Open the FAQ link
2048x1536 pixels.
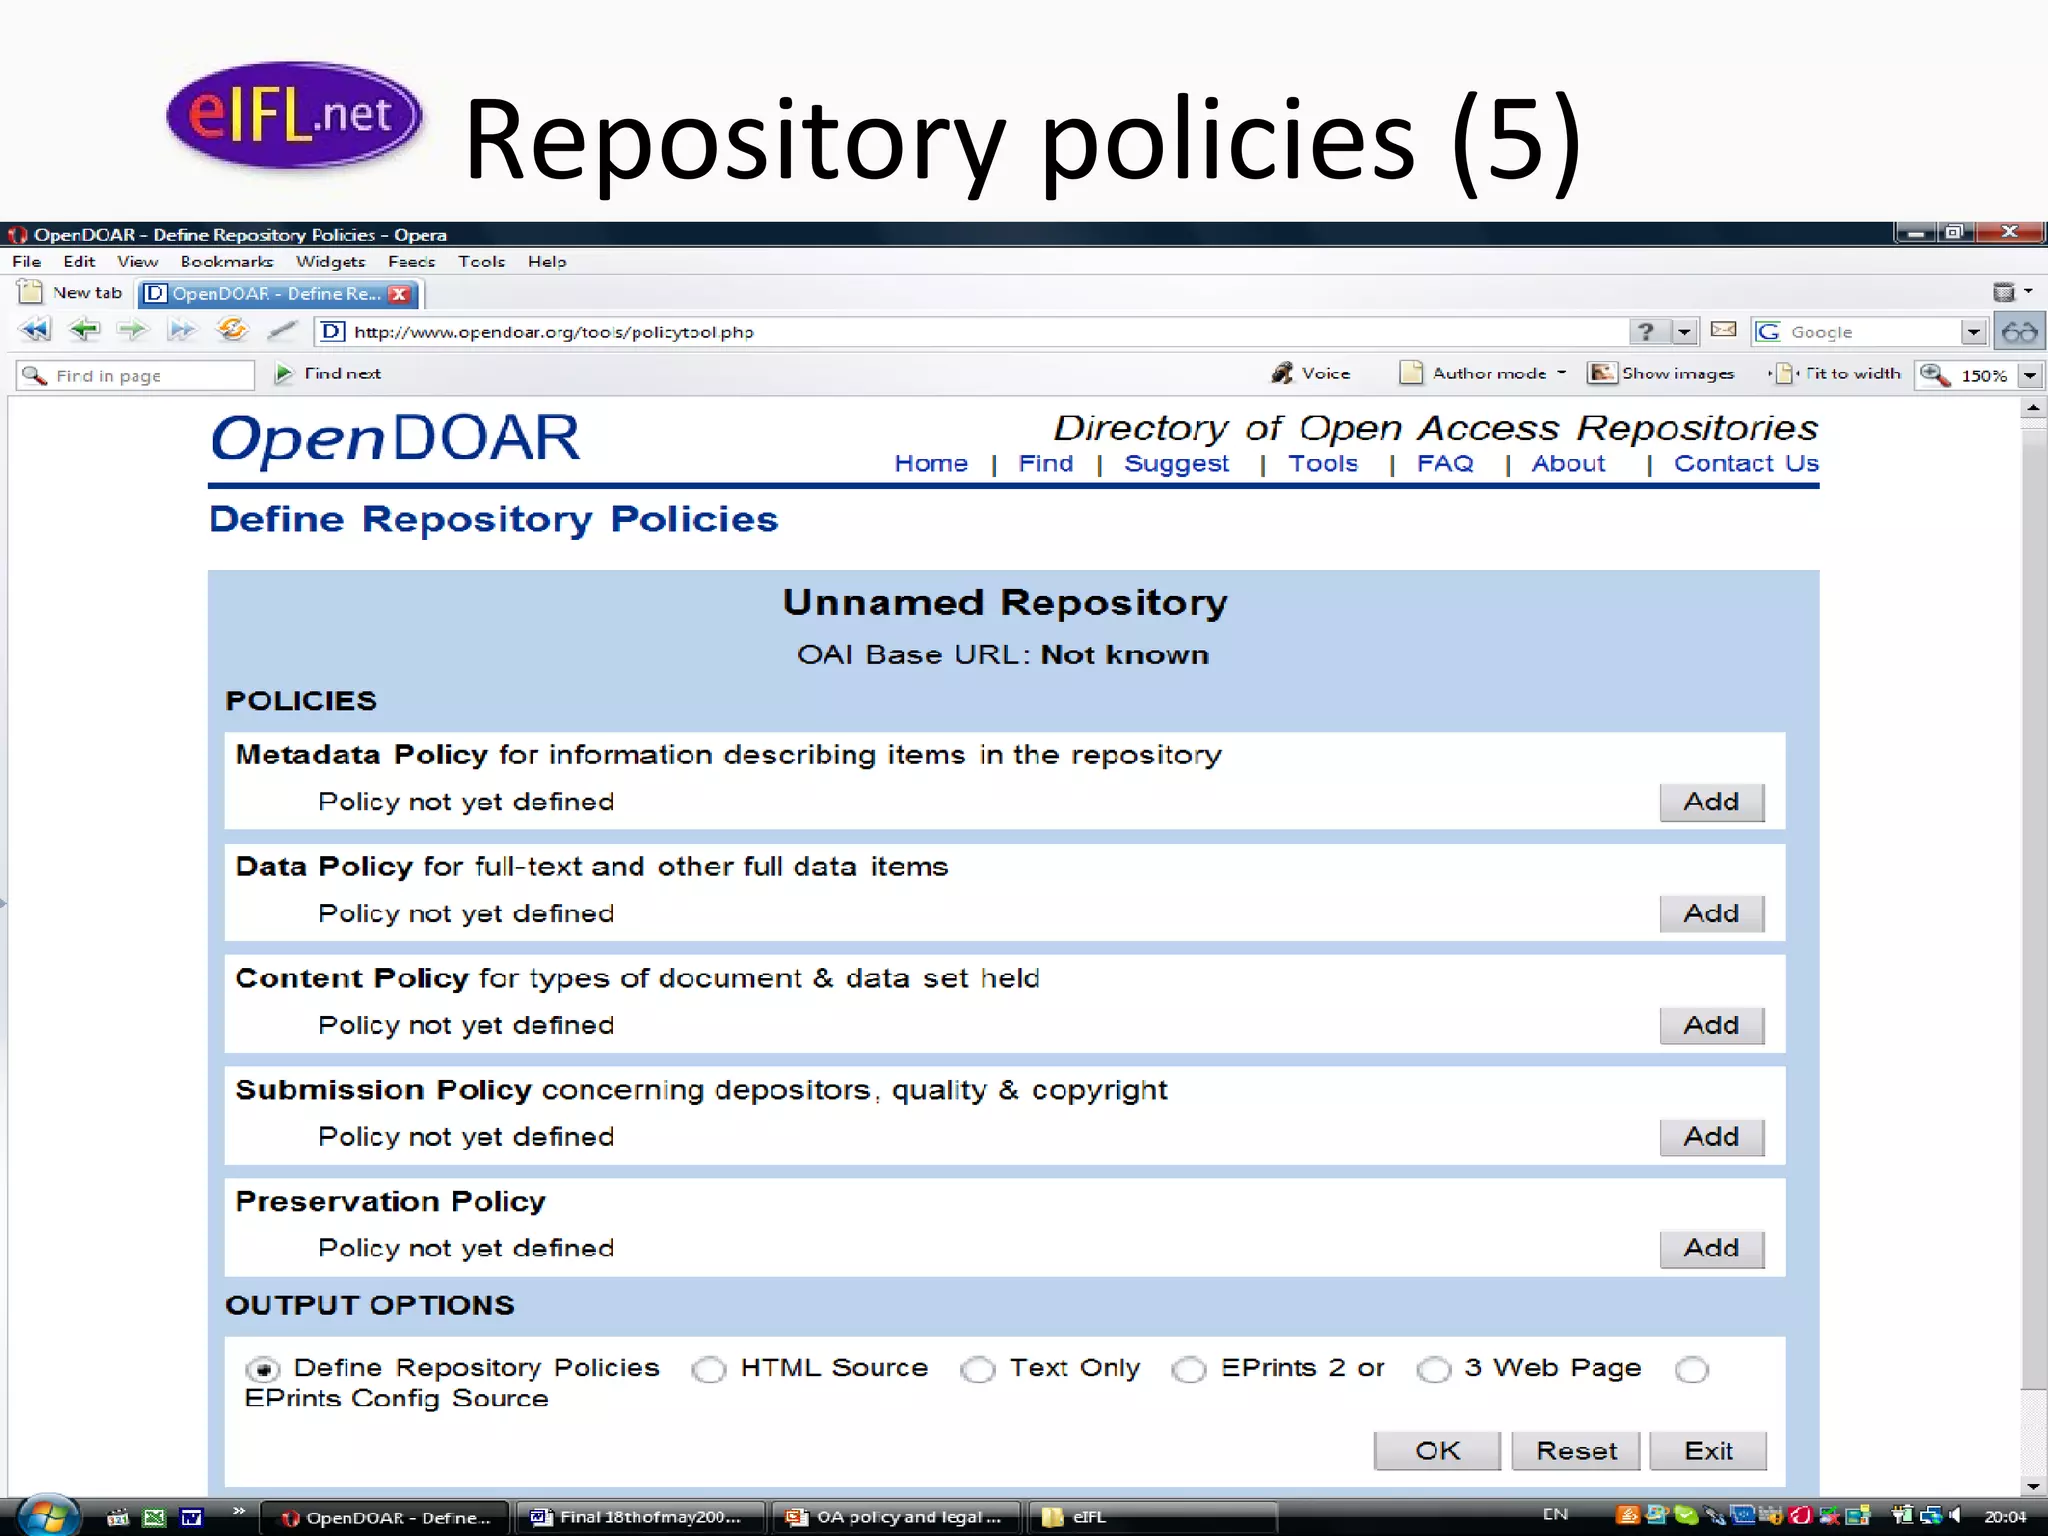point(1445,464)
